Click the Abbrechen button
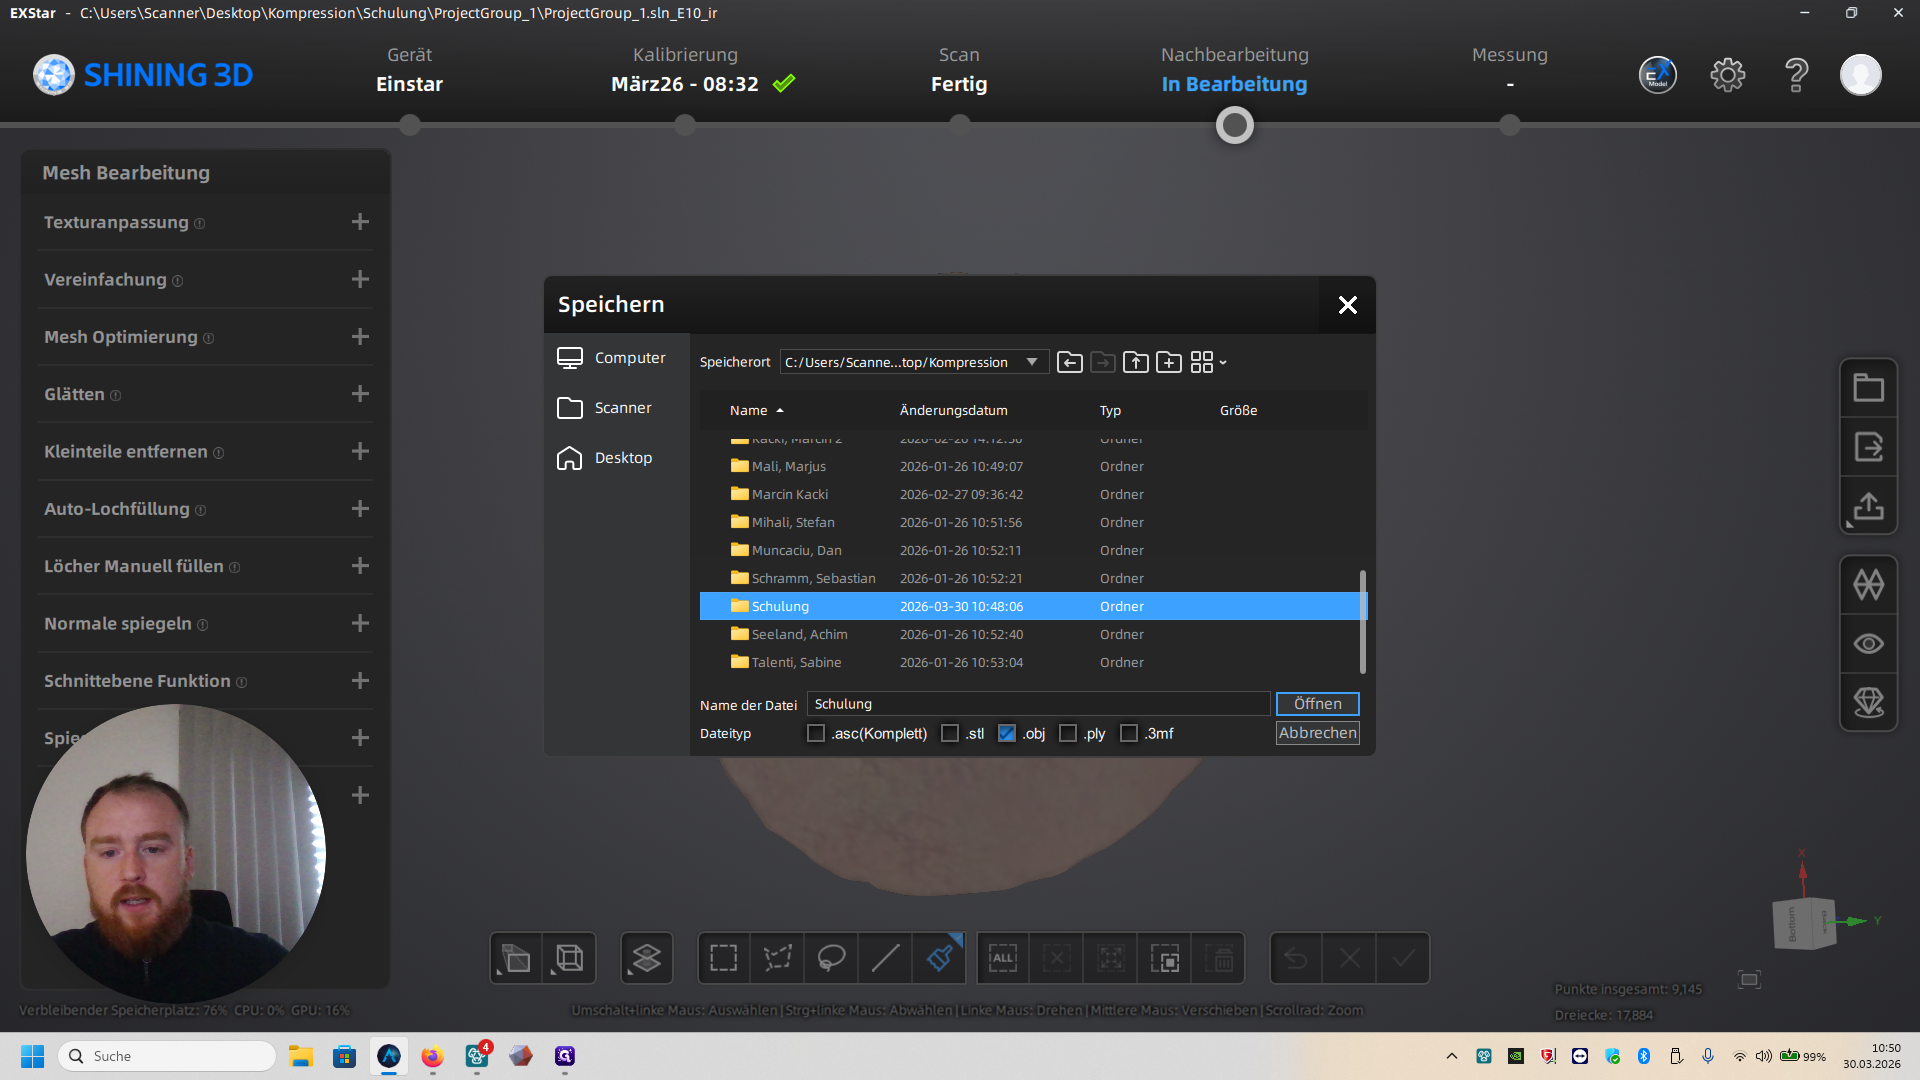This screenshot has height=1080, width=1920. (1317, 733)
